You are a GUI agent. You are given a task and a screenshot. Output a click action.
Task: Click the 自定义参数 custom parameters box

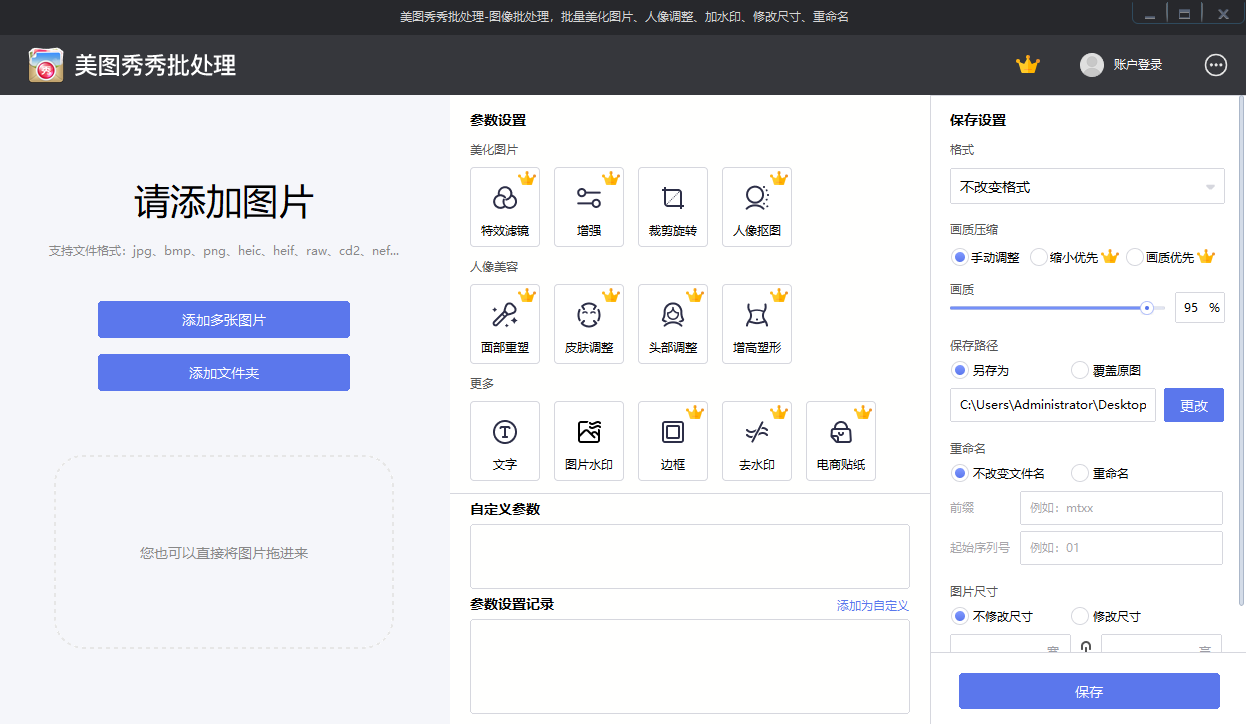coord(690,556)
